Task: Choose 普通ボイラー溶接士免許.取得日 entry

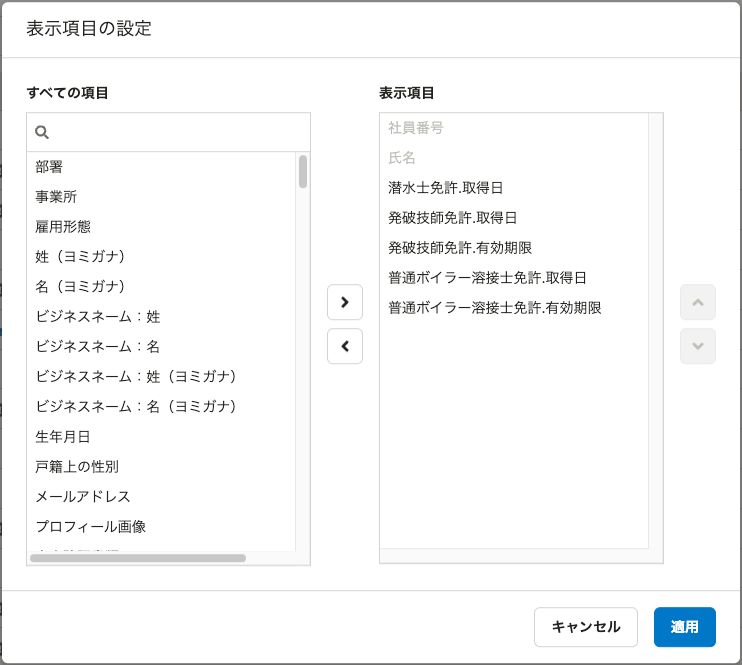Action: (x=487, y=278)
